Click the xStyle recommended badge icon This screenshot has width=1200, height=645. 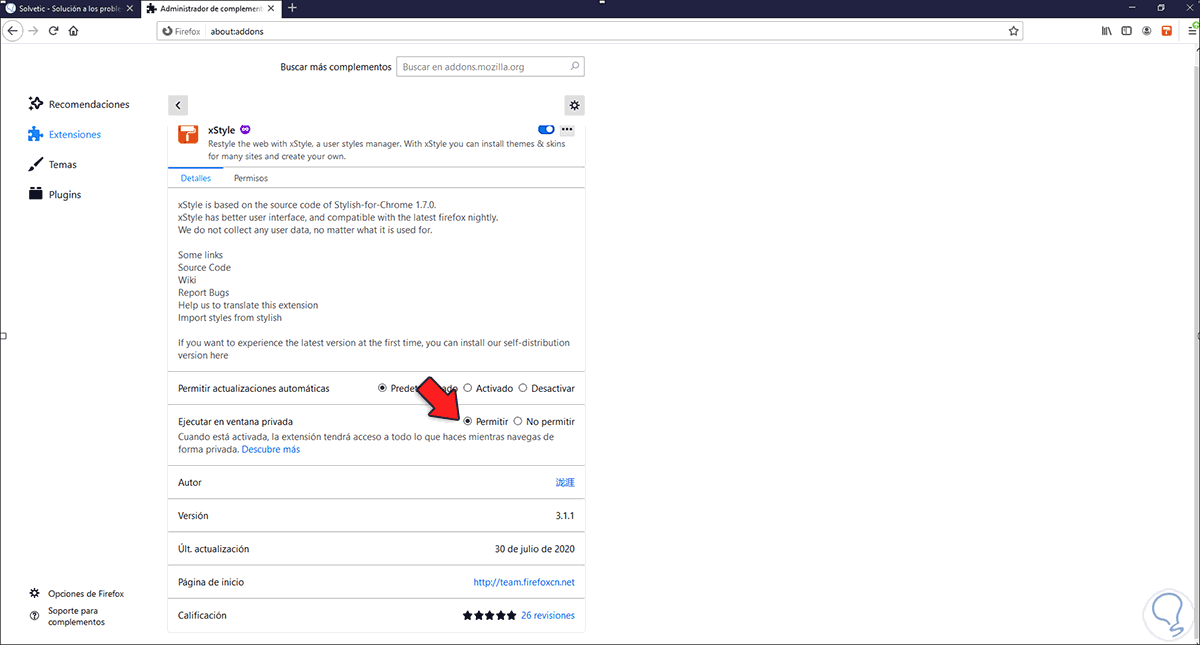(x=245, y=130)
